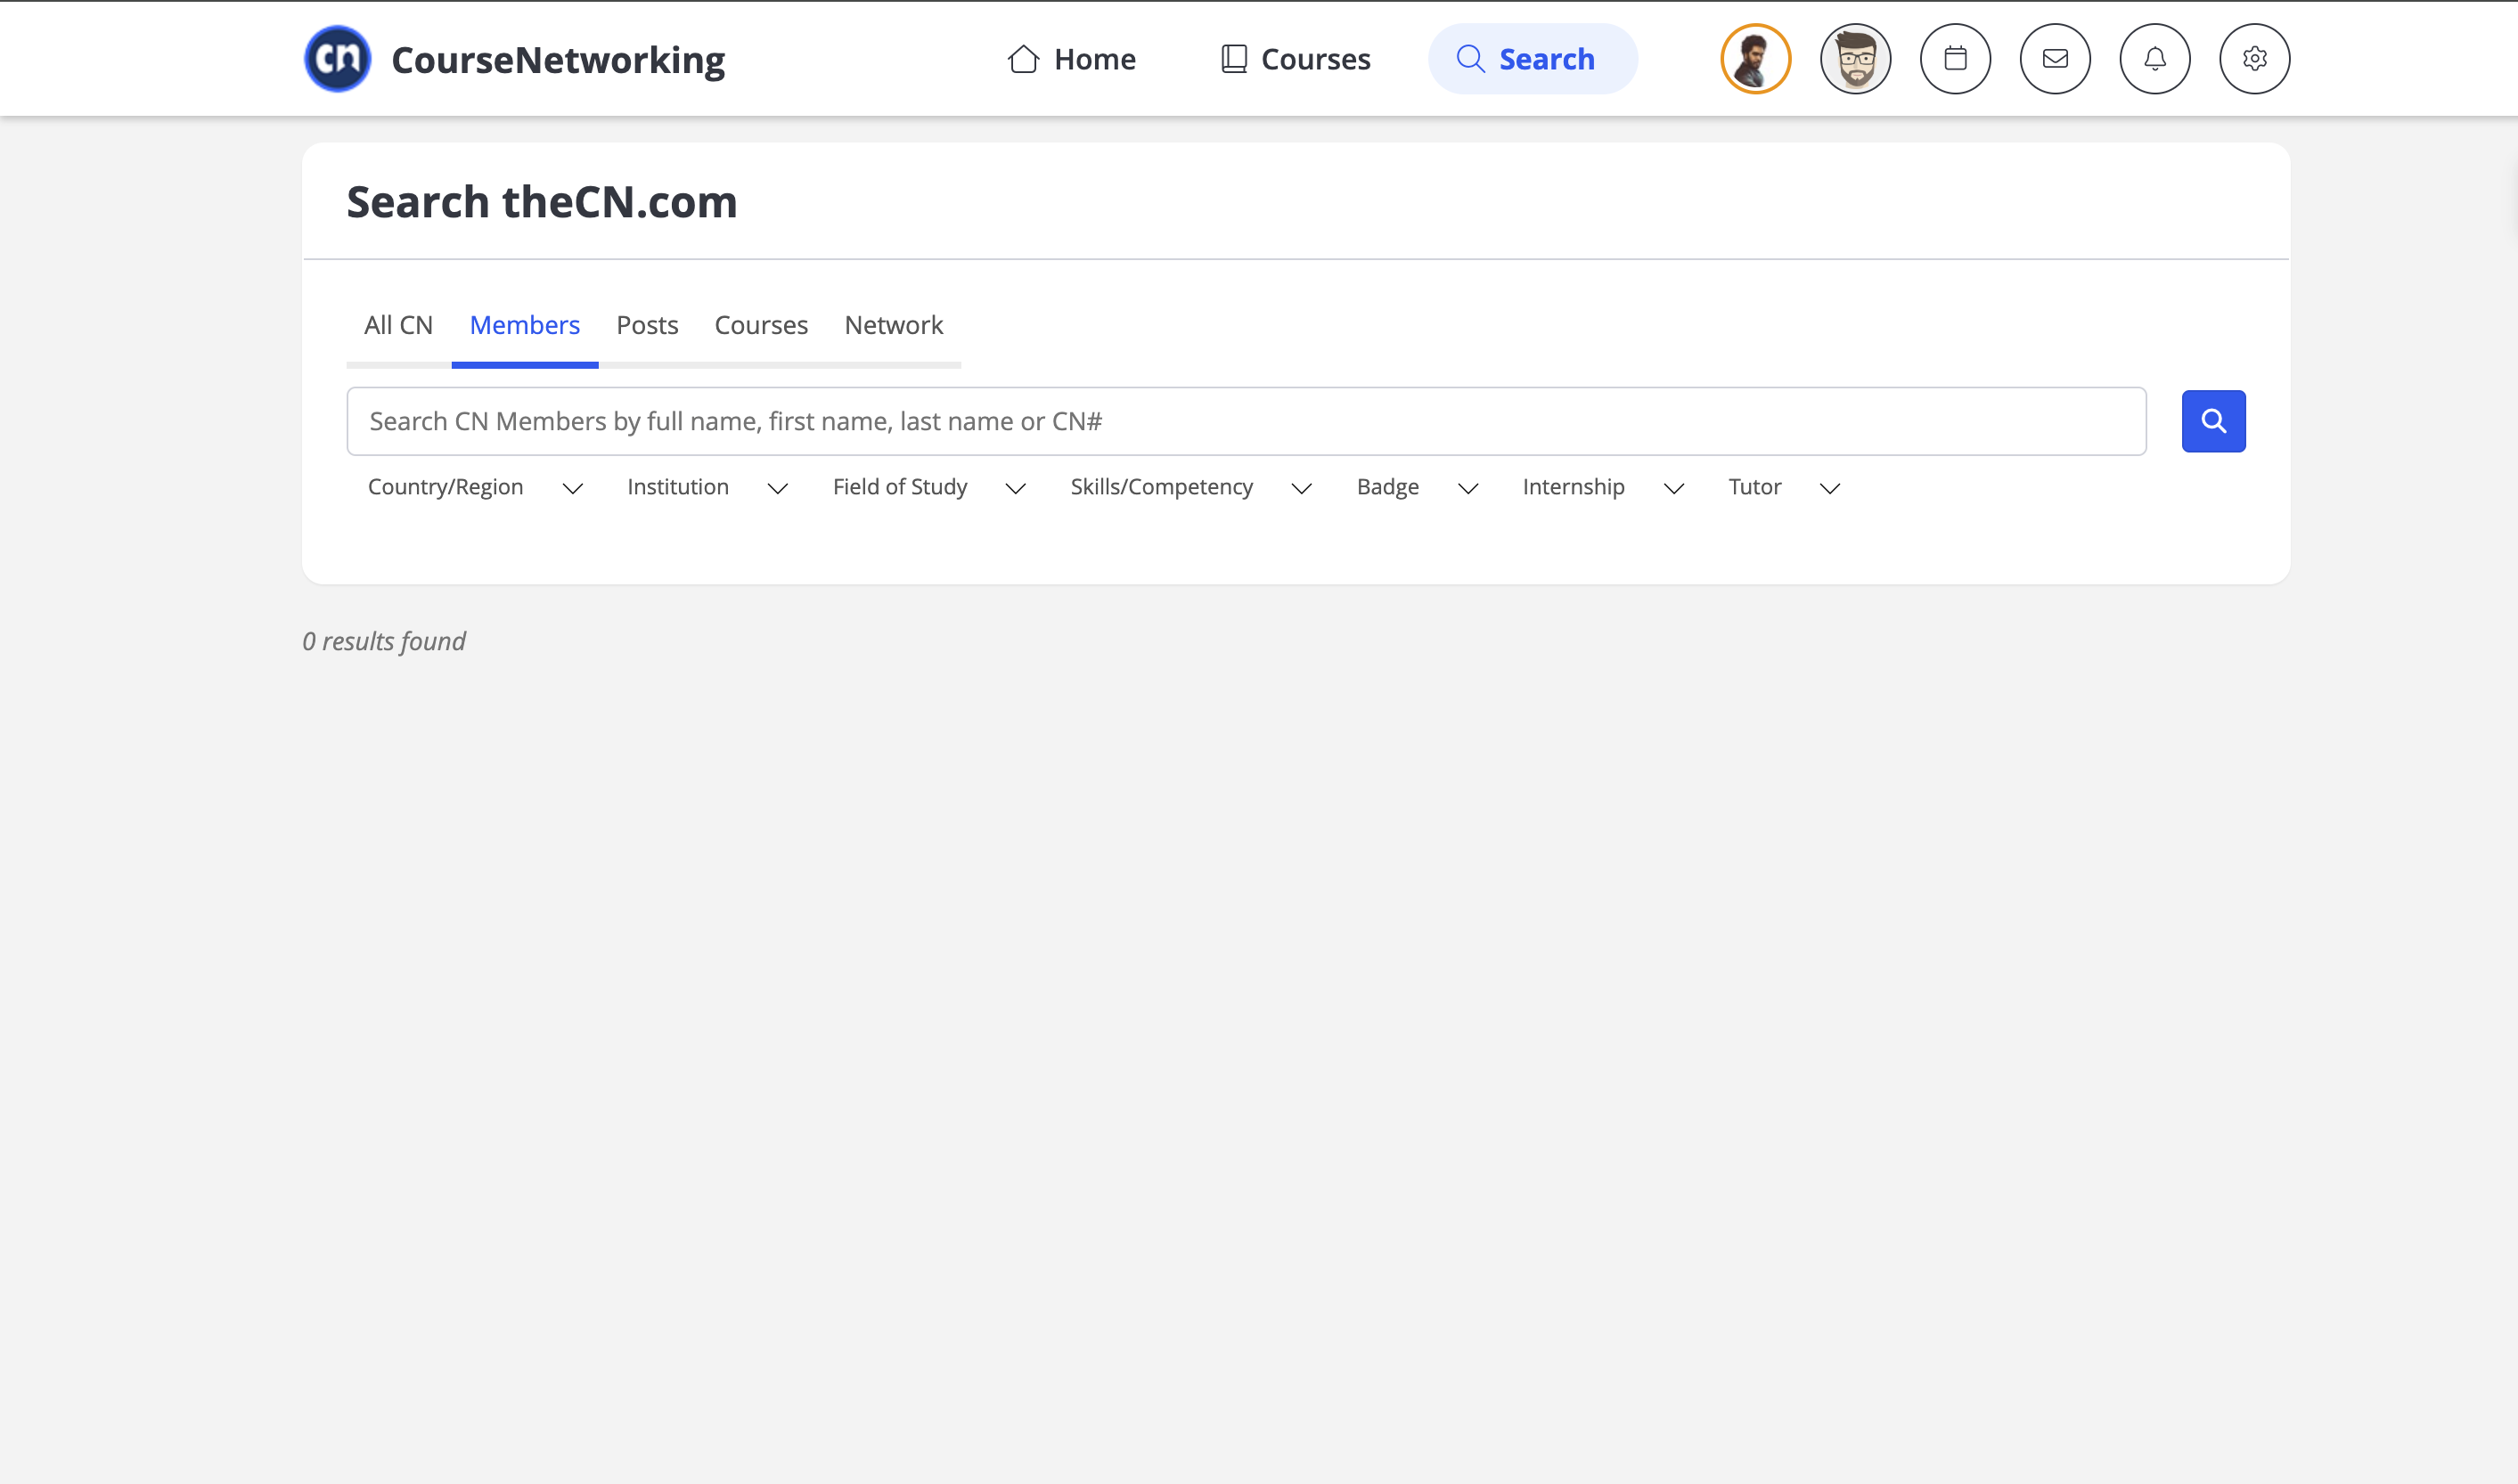Expand the Field of Study dropdown
This screenshot has width=2518, height=1484.
pyautogui.click(x=930, y=487)
